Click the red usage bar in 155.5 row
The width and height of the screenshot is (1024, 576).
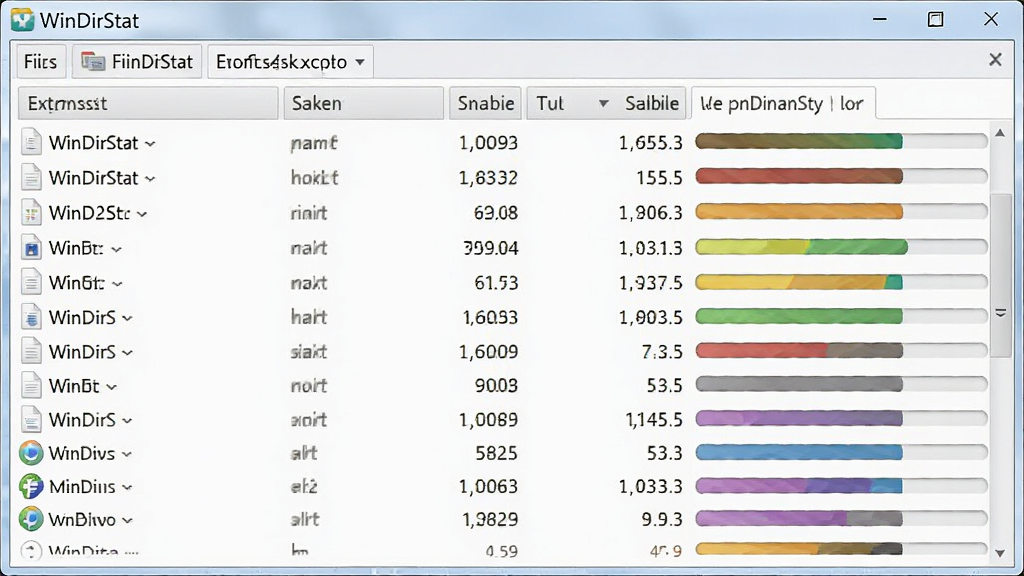(799, 176)
